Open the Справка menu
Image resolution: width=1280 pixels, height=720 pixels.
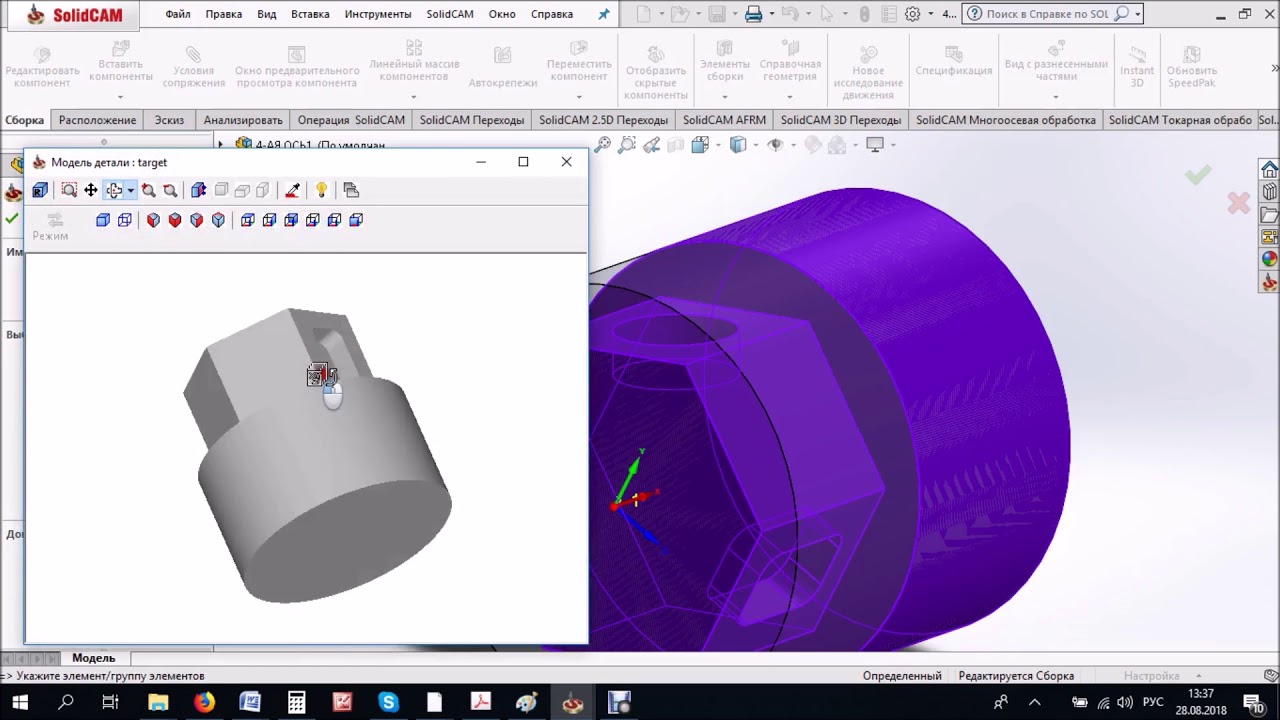[x=552, y=14]
